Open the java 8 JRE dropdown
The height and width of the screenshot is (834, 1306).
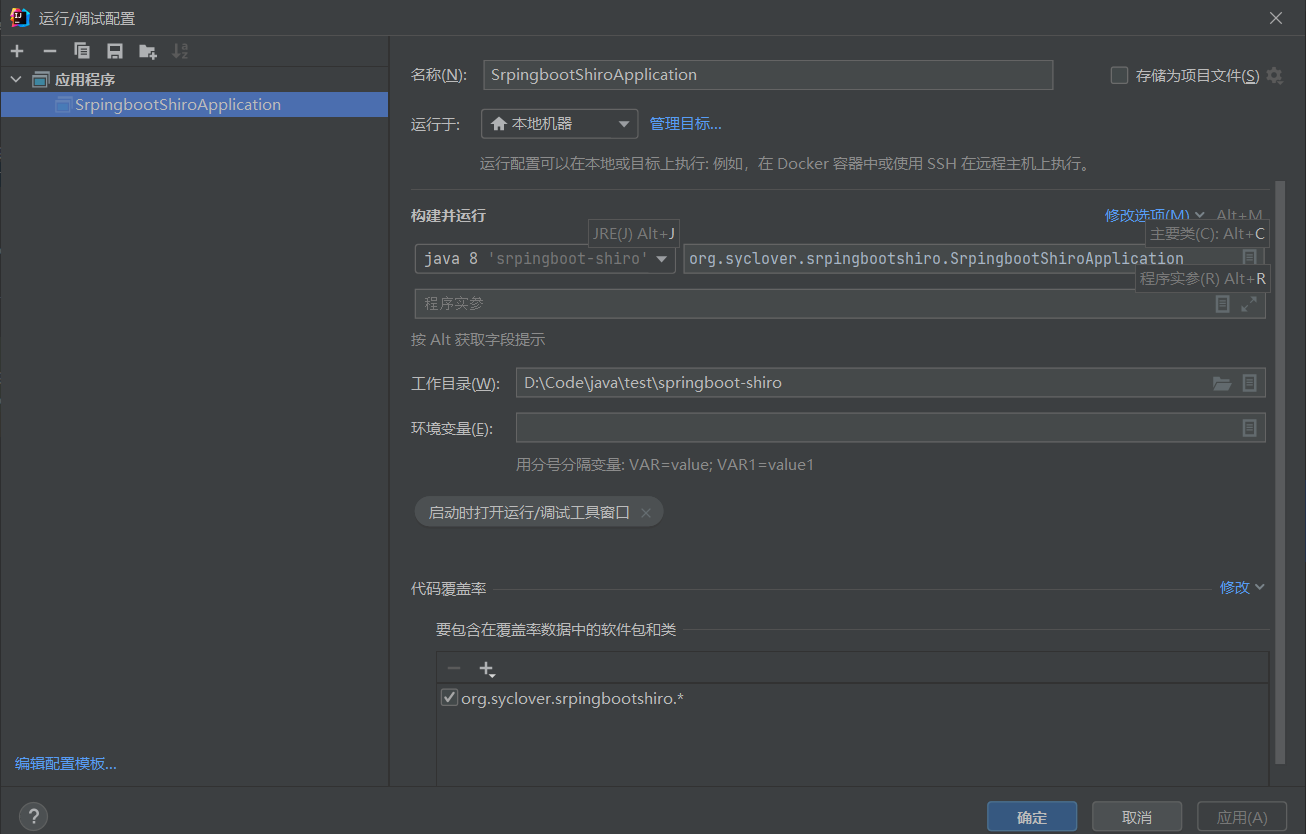(546, 259)
